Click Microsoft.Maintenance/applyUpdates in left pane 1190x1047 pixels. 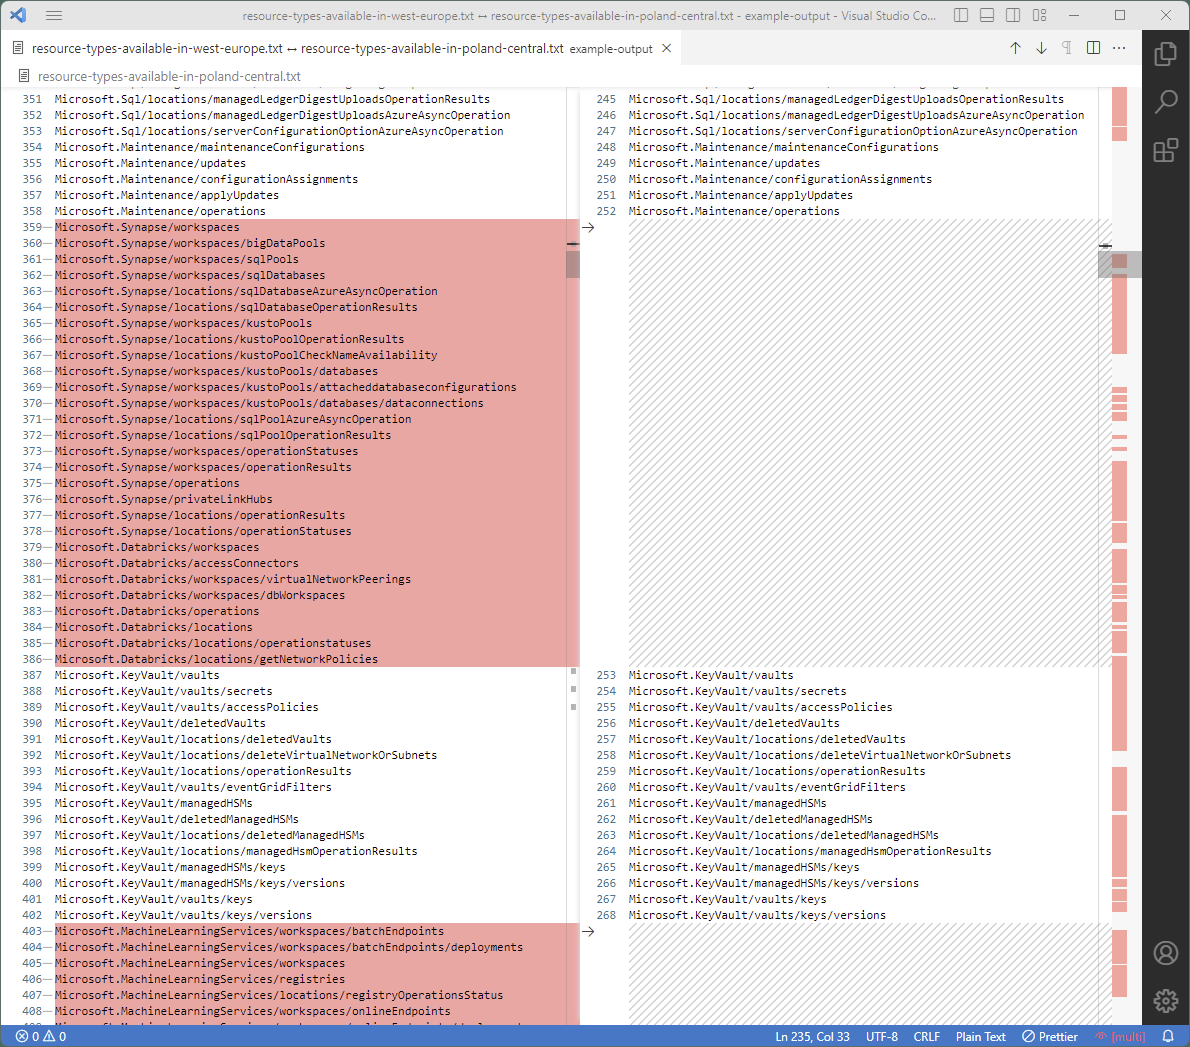pyautogui.click(x=166, y=195)
